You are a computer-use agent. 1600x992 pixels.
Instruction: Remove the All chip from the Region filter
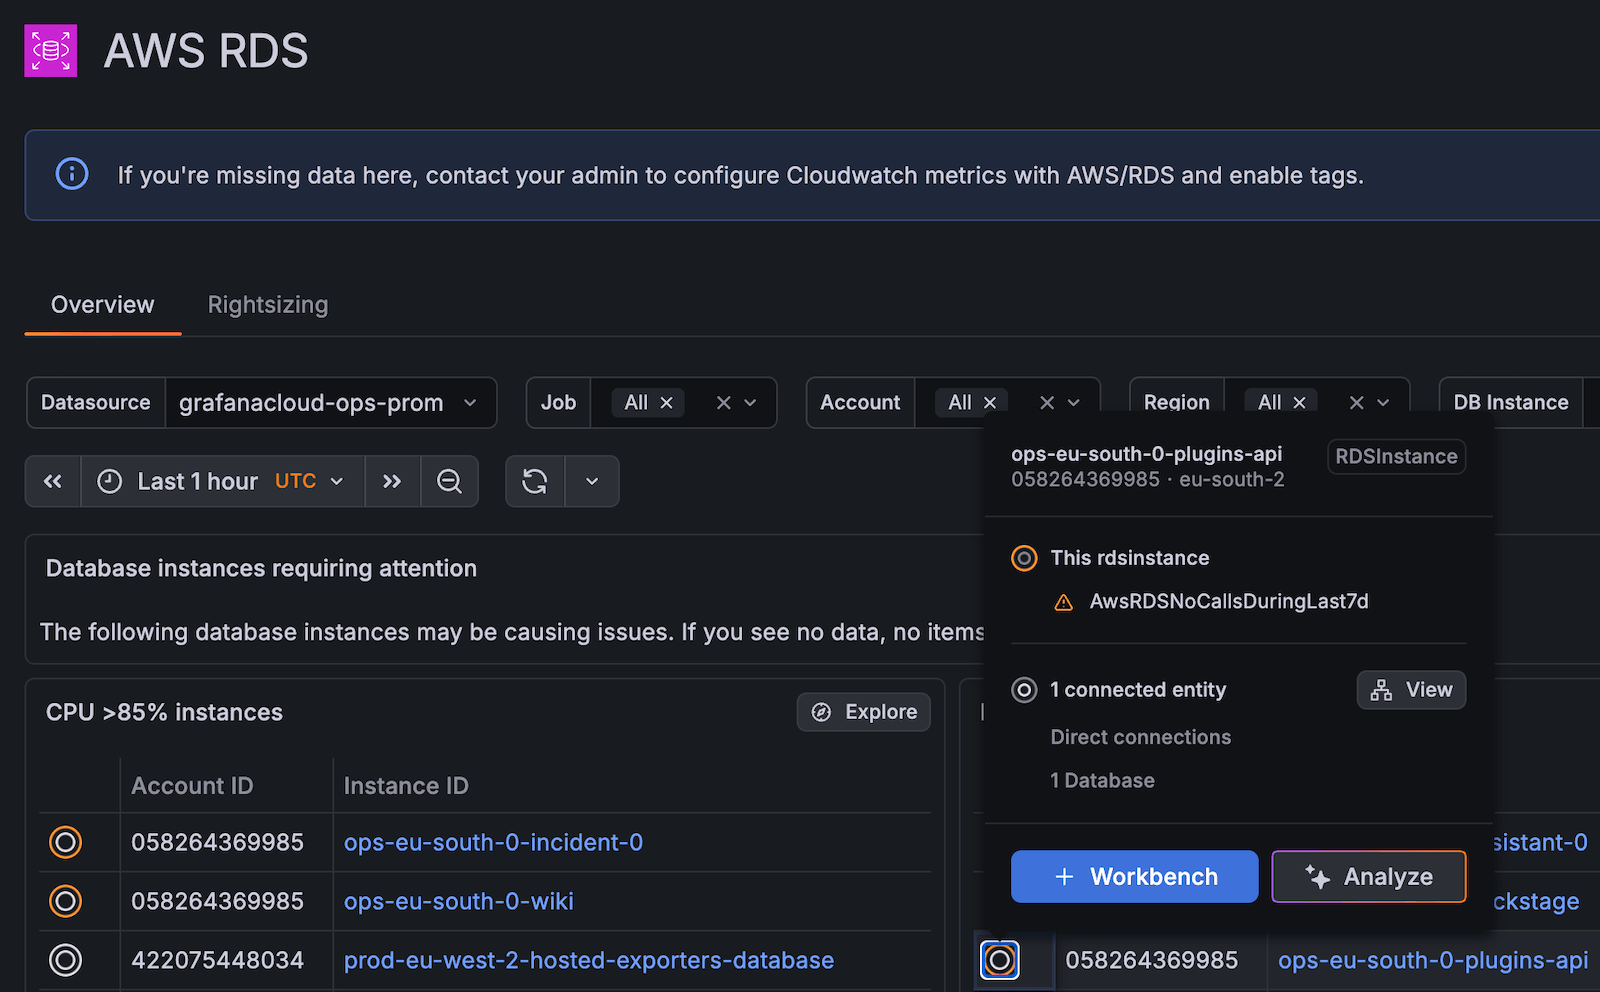point(1298,401)
